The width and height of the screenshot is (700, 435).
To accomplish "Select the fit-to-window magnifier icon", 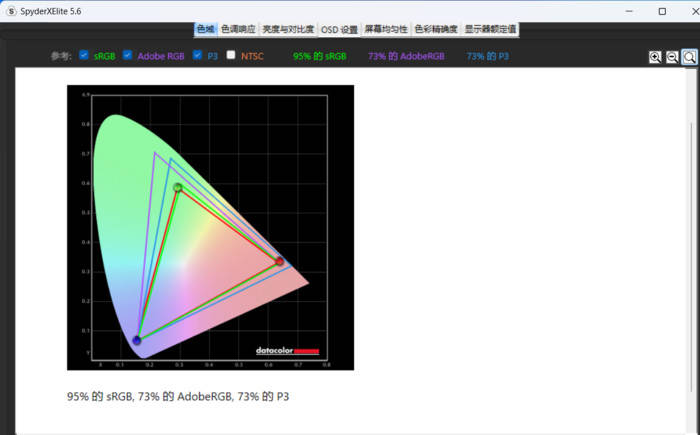I will 689,57.
